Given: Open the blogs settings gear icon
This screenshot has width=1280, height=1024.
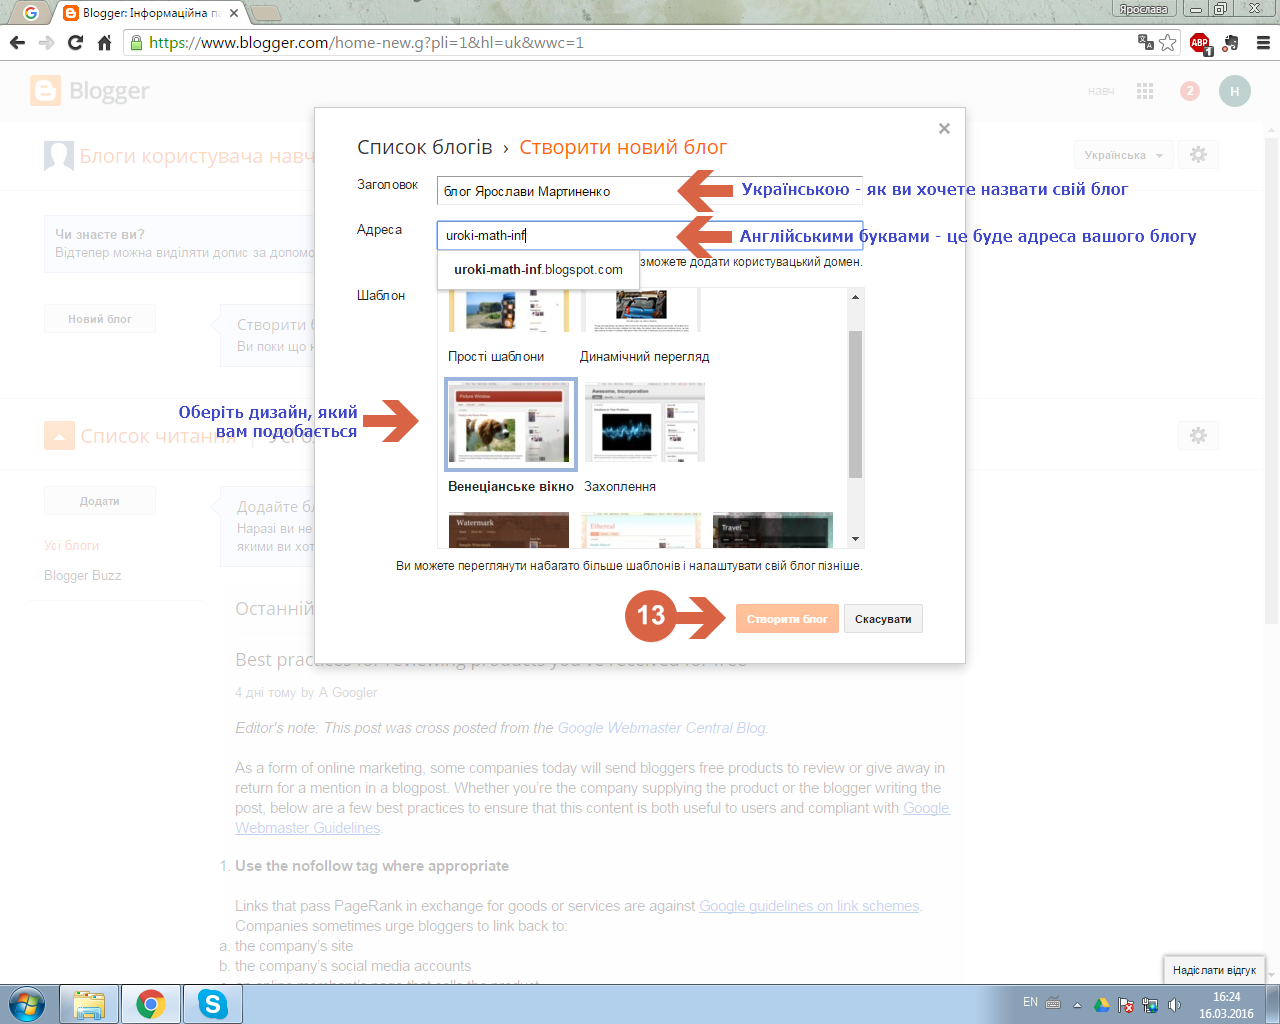Looking at the screenshot, I should click(1198, 155).
